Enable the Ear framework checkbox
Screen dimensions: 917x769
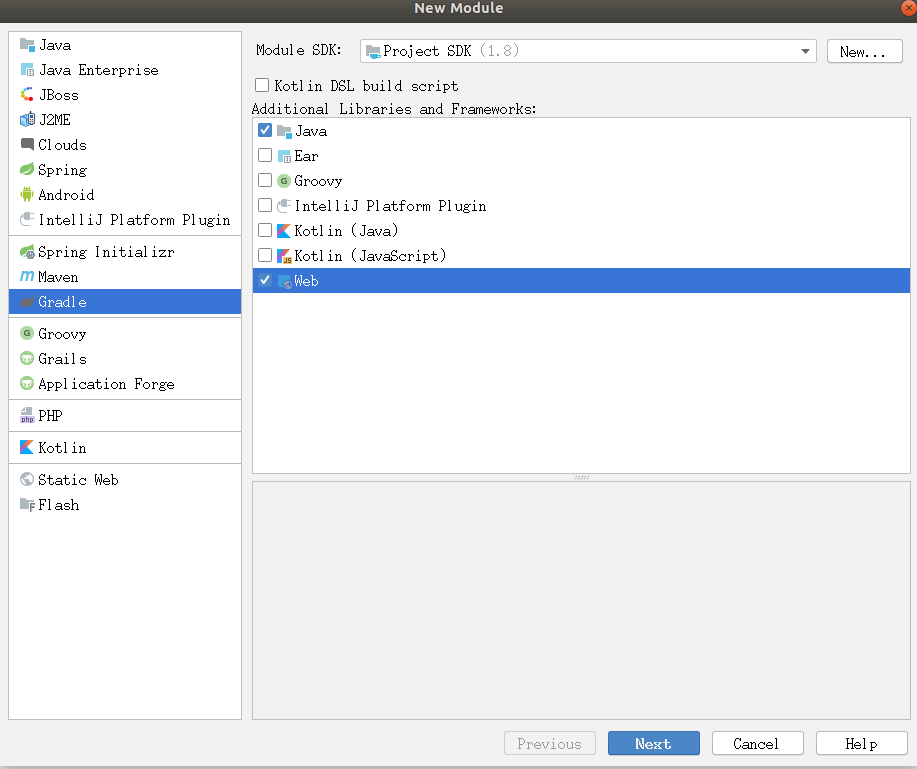tap(265, 155)
